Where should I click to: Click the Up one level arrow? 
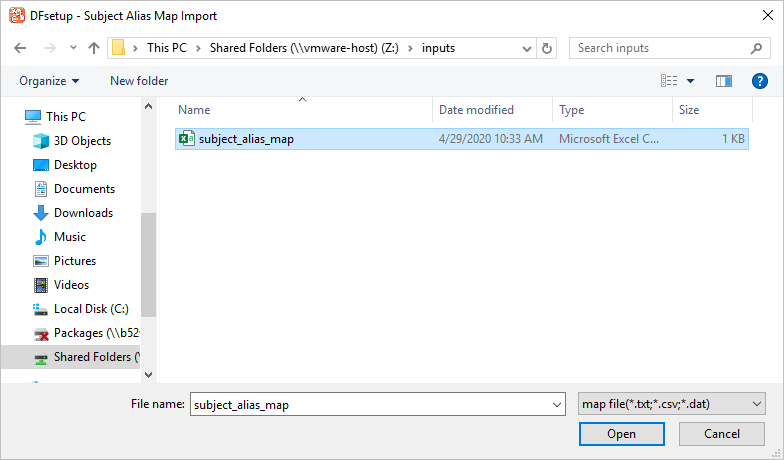(94, 48)
